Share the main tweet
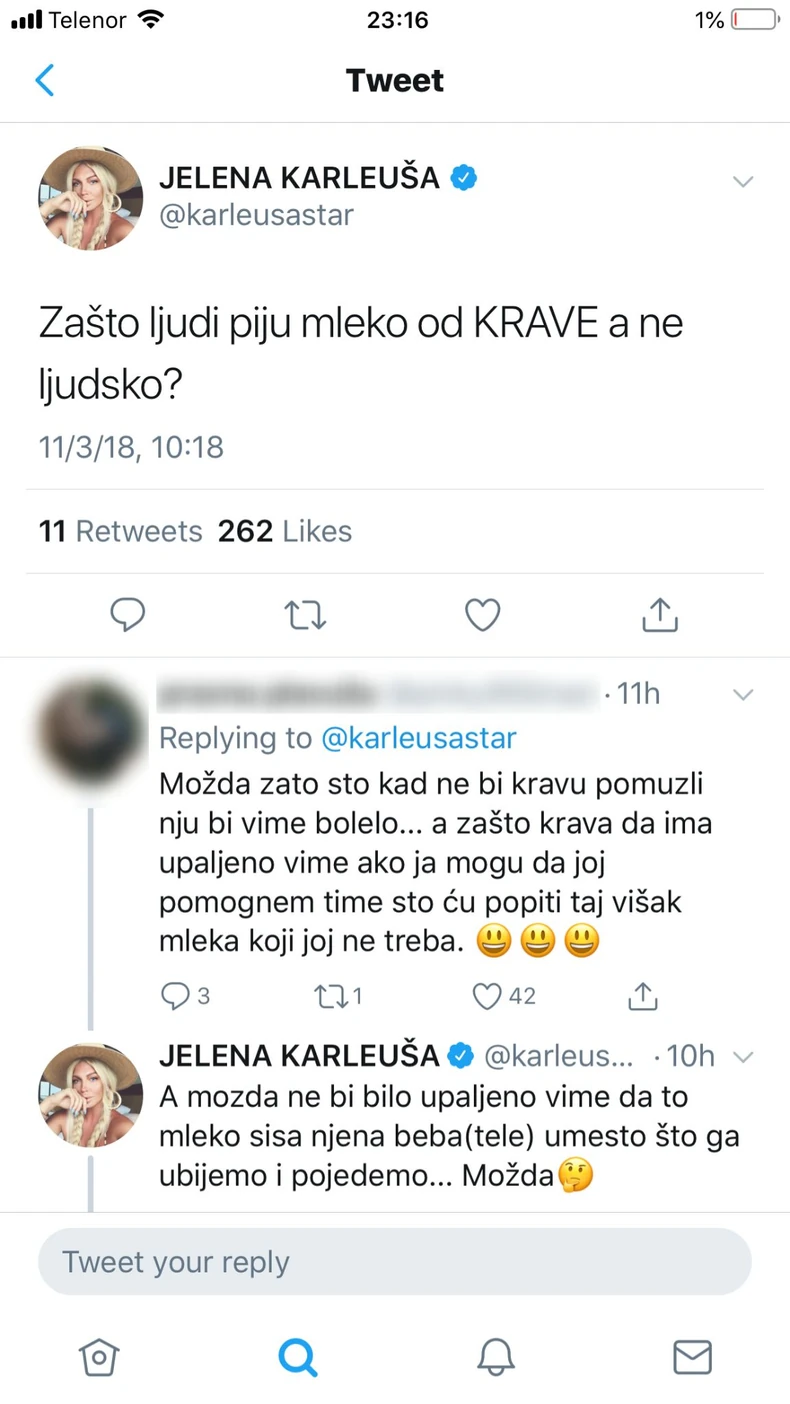 (x=659, y=615)
